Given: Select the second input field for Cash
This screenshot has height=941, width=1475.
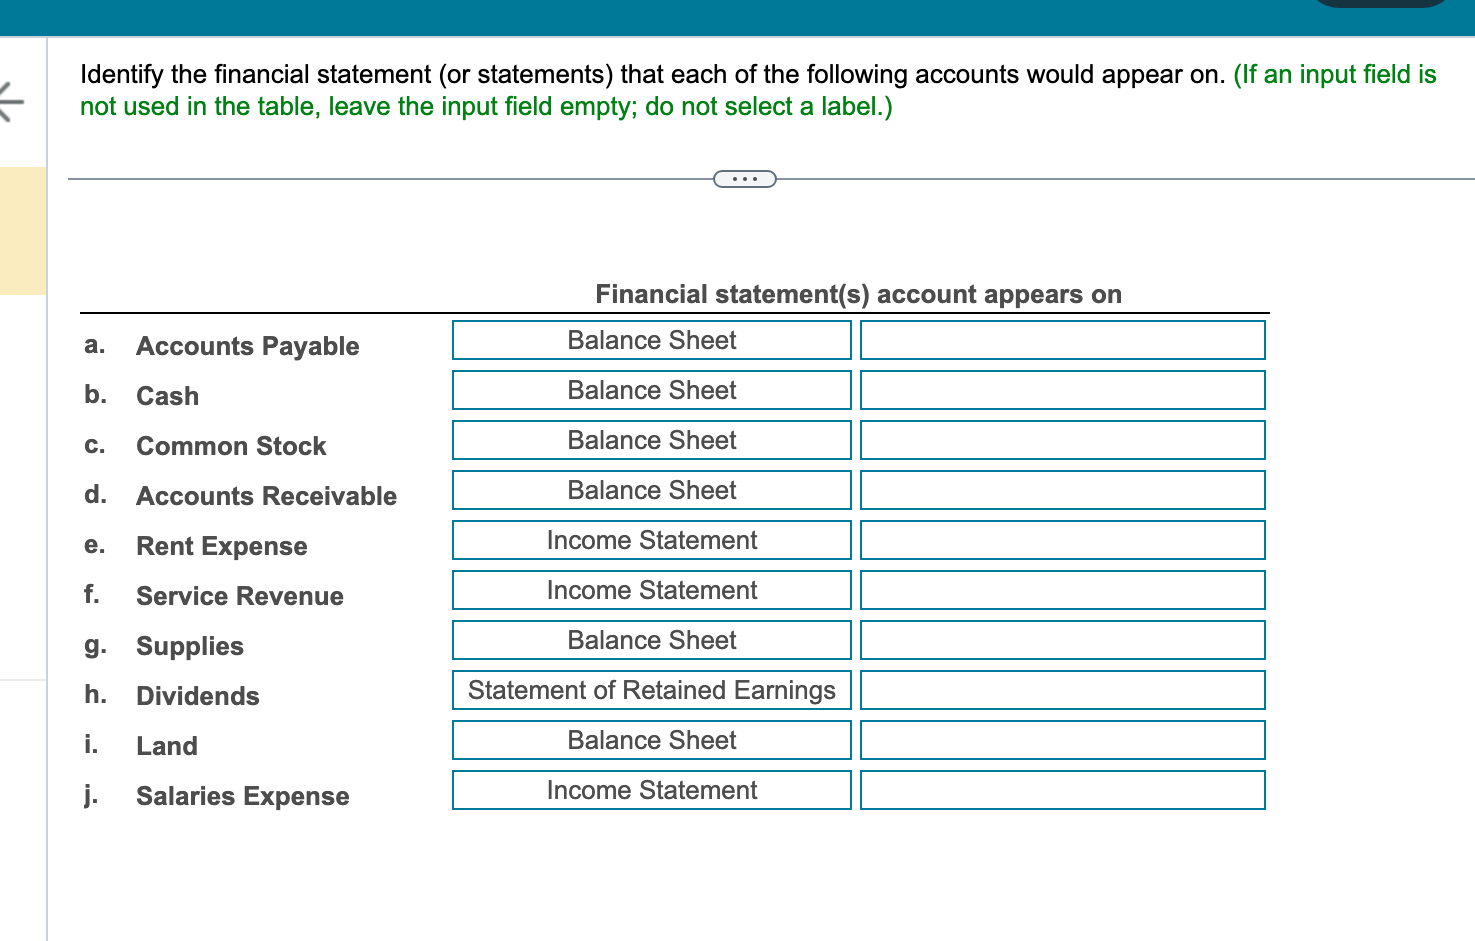Looking at the screenshot, I should [1062, 390].
